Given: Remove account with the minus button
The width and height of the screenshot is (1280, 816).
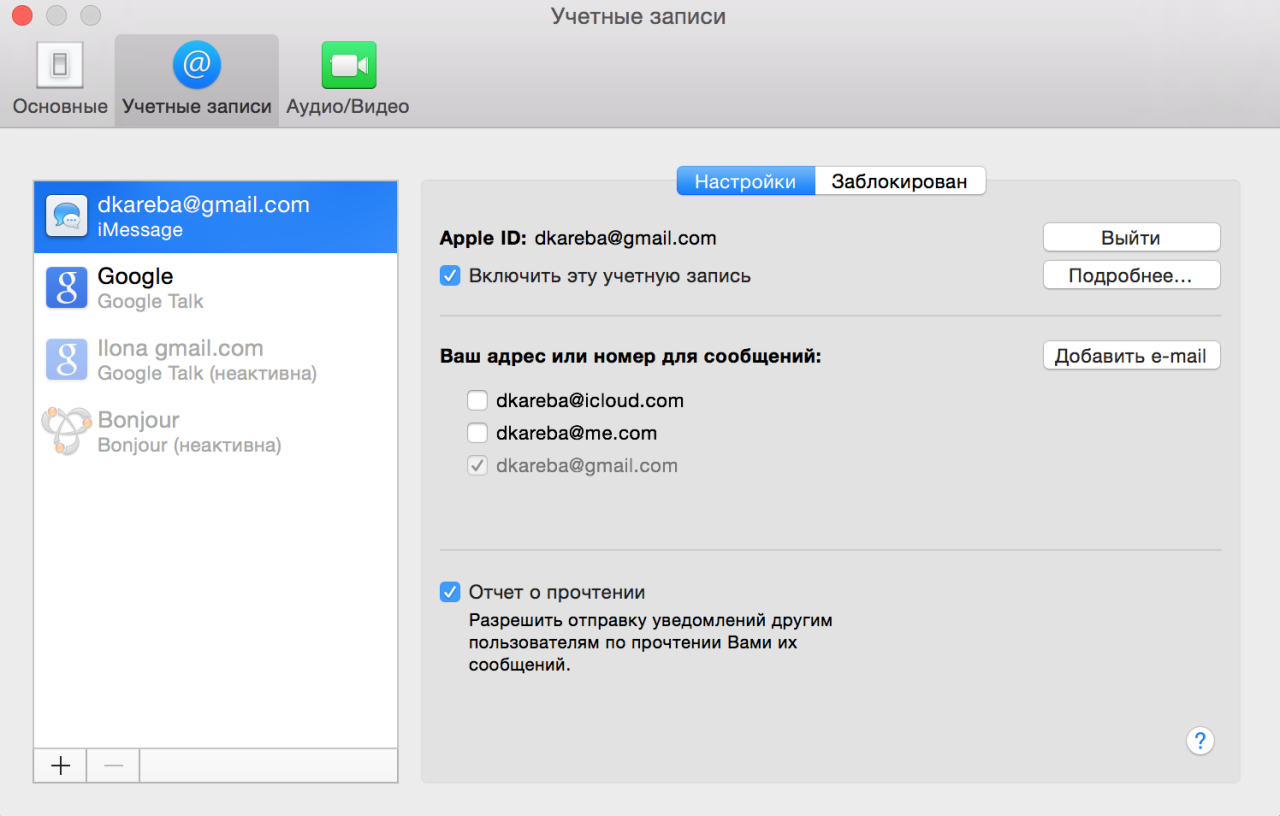Looking at the screenshot, I should pos(113,766).
